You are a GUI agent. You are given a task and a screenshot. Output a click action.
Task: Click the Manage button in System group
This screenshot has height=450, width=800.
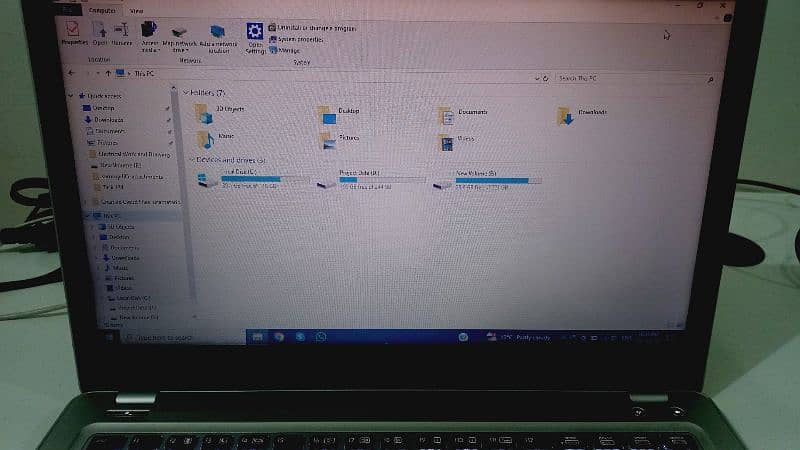(x=289, y=50)
